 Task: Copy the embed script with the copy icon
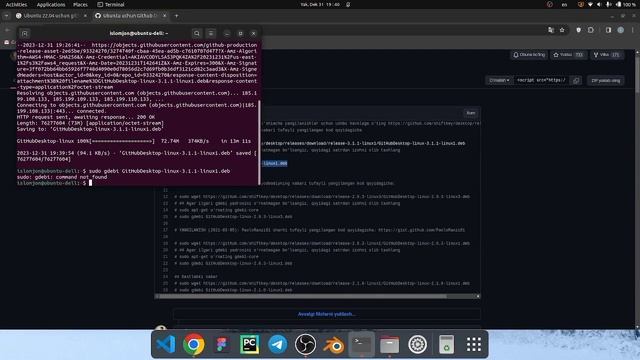coord(576,80)
